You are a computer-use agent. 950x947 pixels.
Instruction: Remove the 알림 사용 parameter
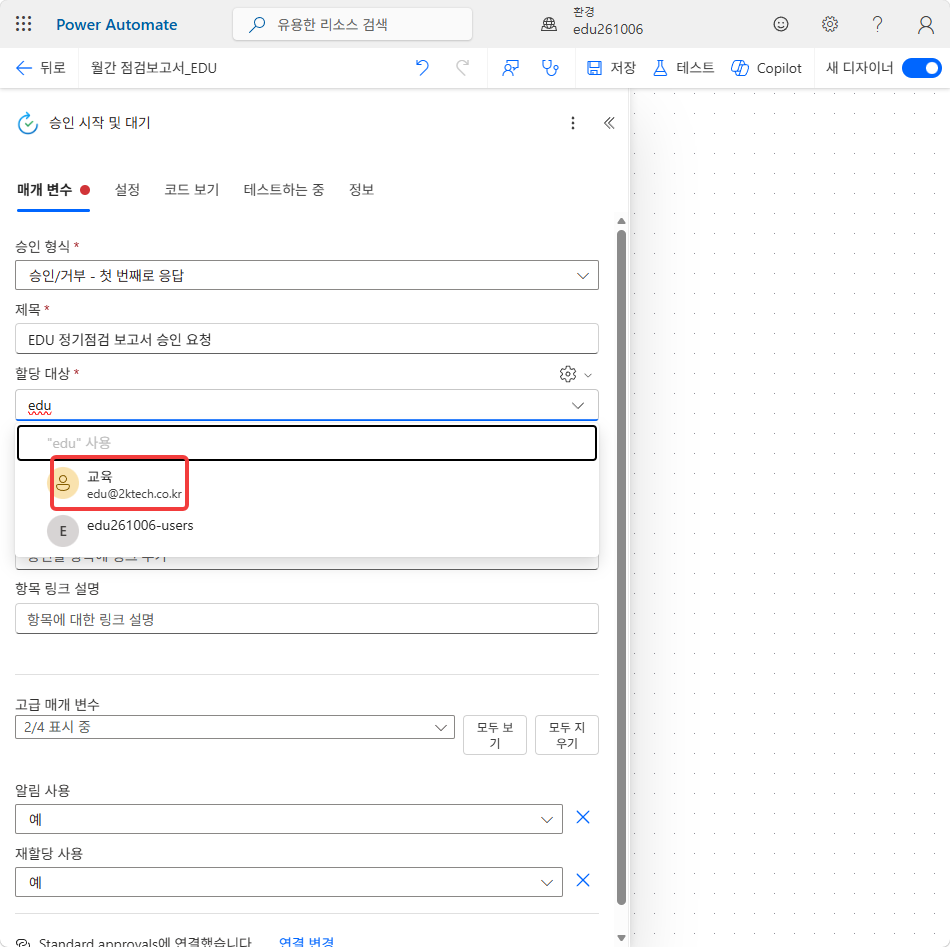point(582,817)
